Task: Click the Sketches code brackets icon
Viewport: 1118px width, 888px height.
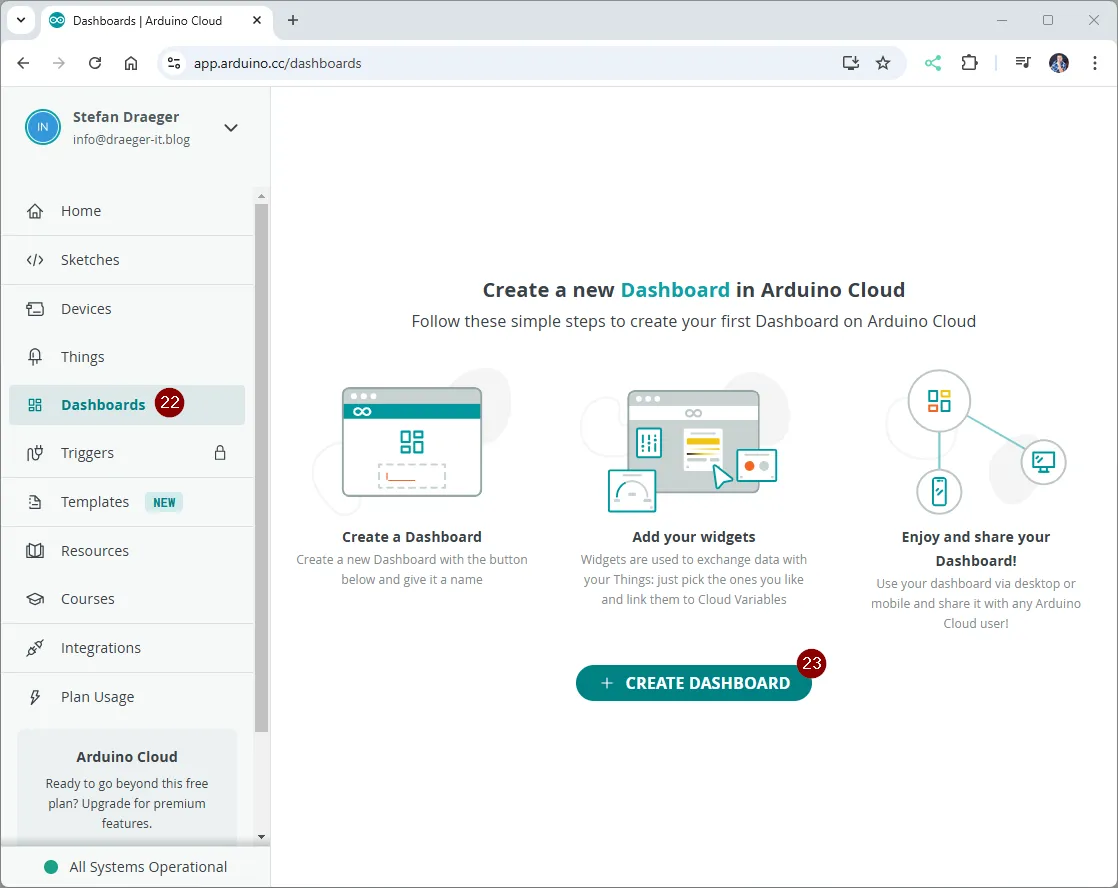Action: [35, 260]
